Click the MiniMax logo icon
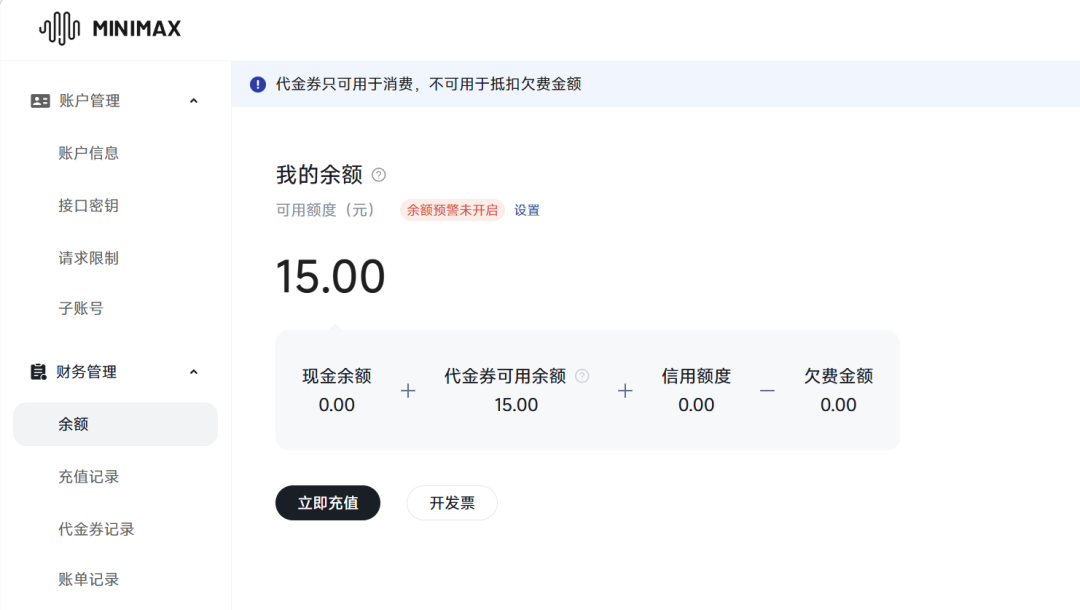Screen dimensions: 1080x610 click(x=57, y=27)
